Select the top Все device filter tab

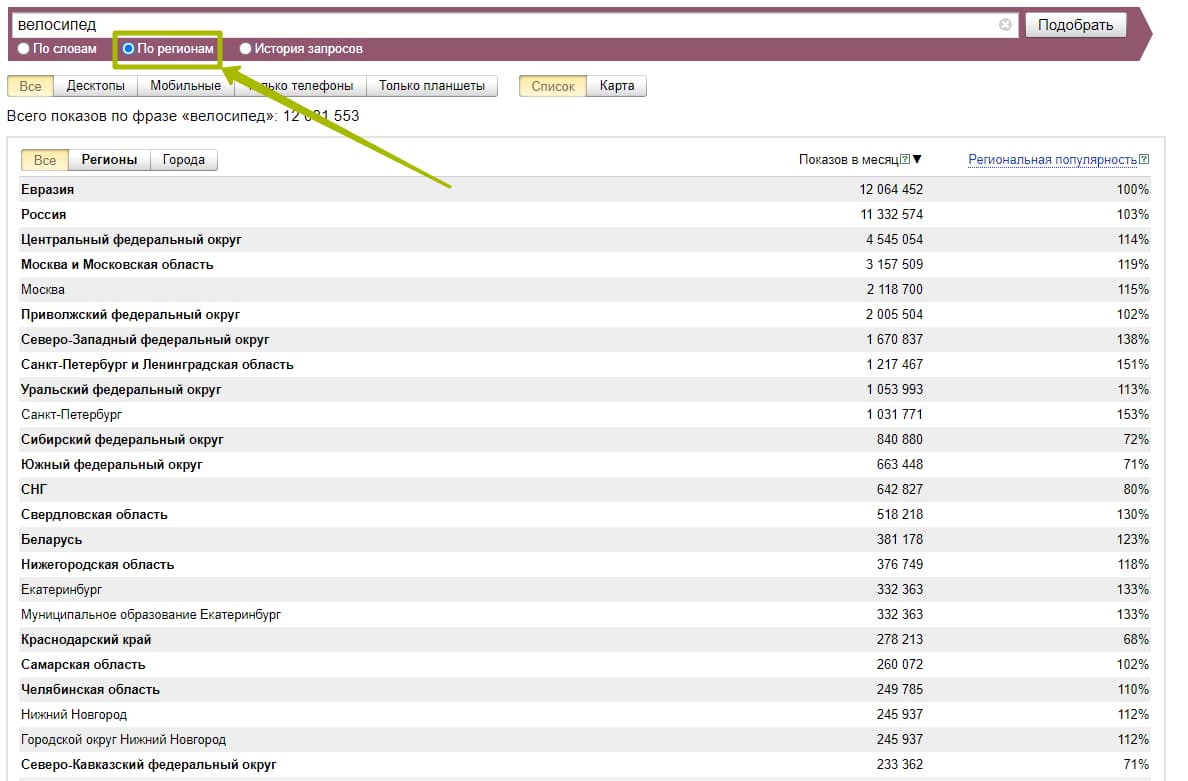pos(30,86)
